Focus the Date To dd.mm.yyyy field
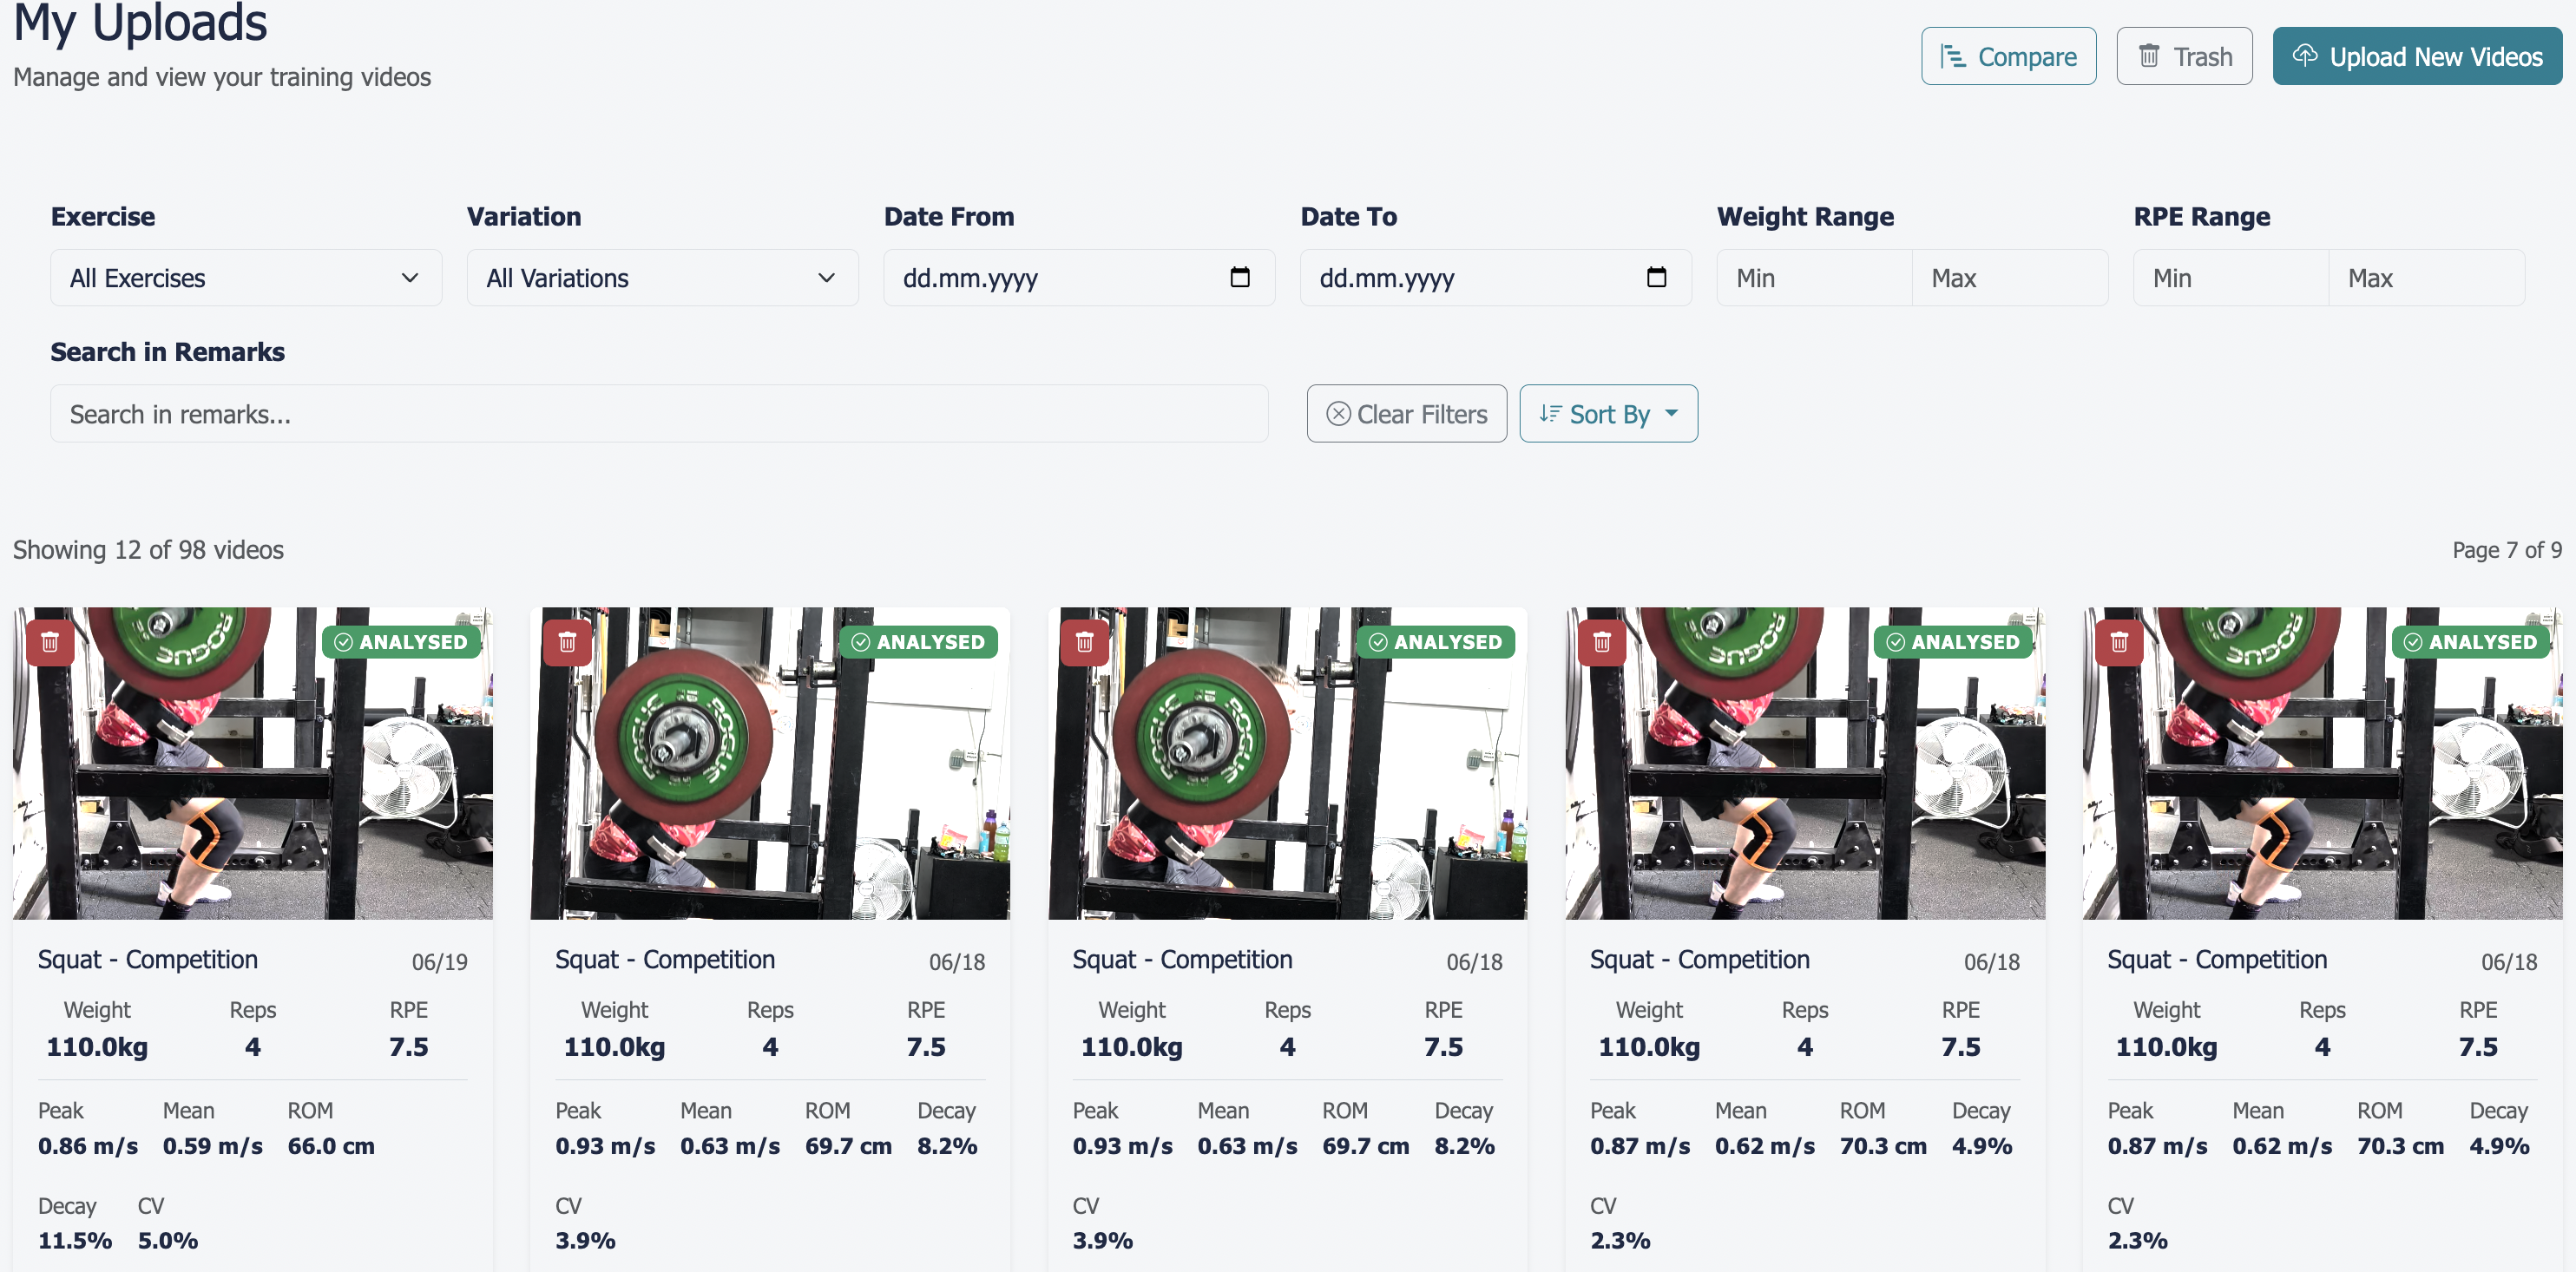Viewport: 2576px width, 1272px height. (x=1495, y=278)
